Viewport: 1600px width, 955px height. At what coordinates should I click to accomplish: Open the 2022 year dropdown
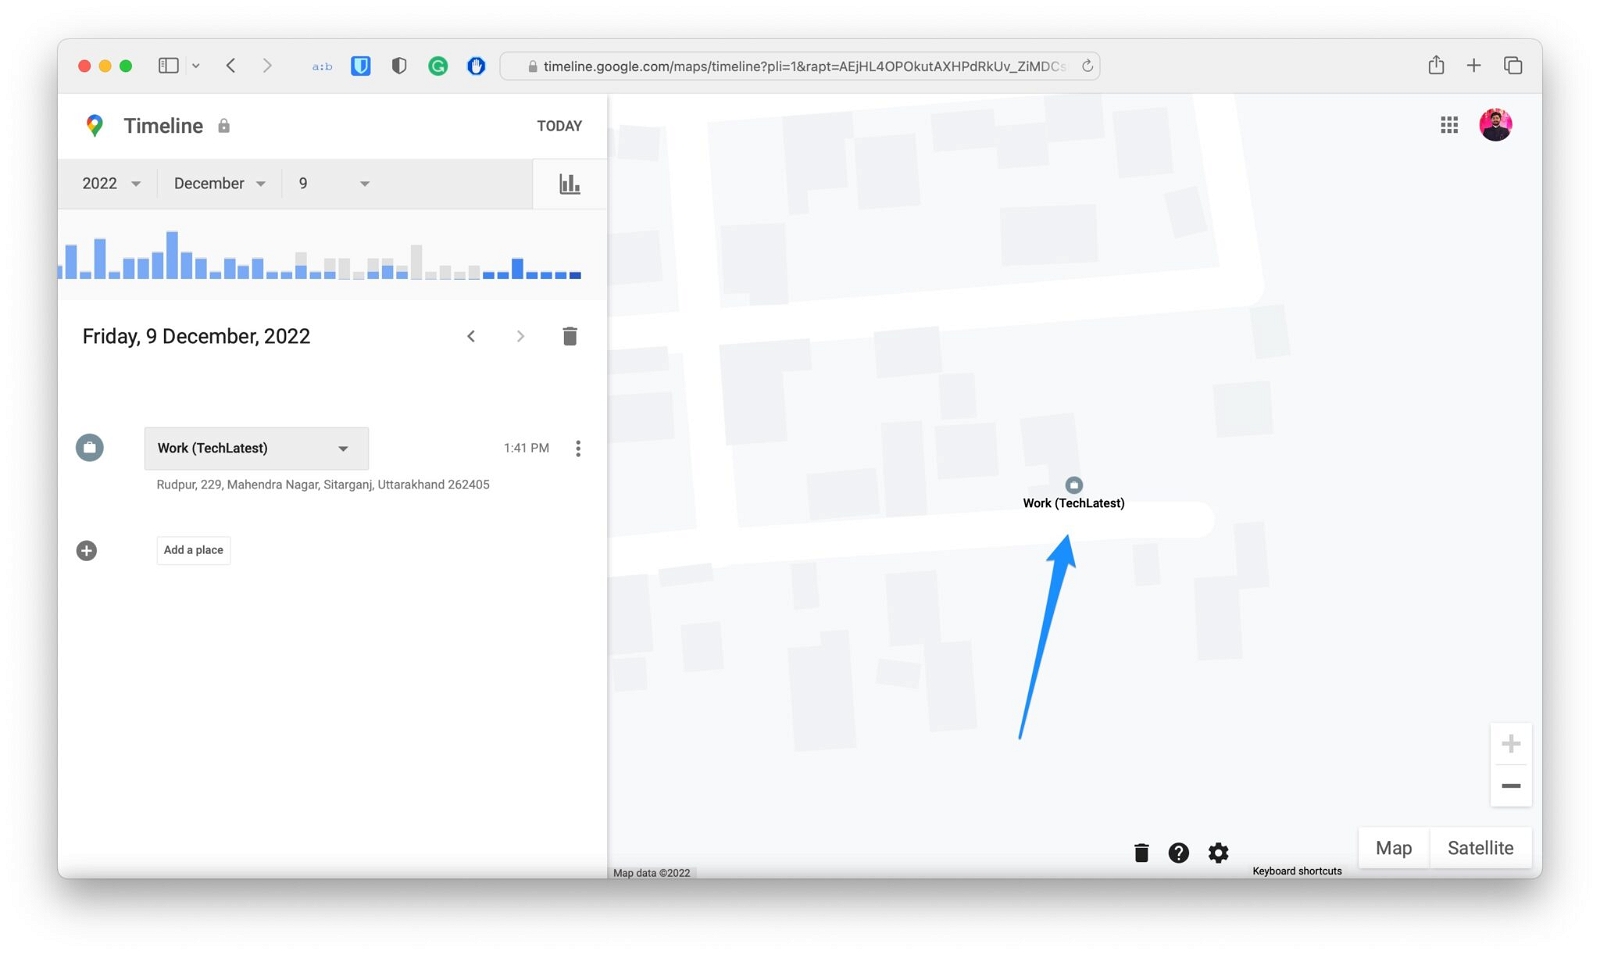[x=111, y=183]
